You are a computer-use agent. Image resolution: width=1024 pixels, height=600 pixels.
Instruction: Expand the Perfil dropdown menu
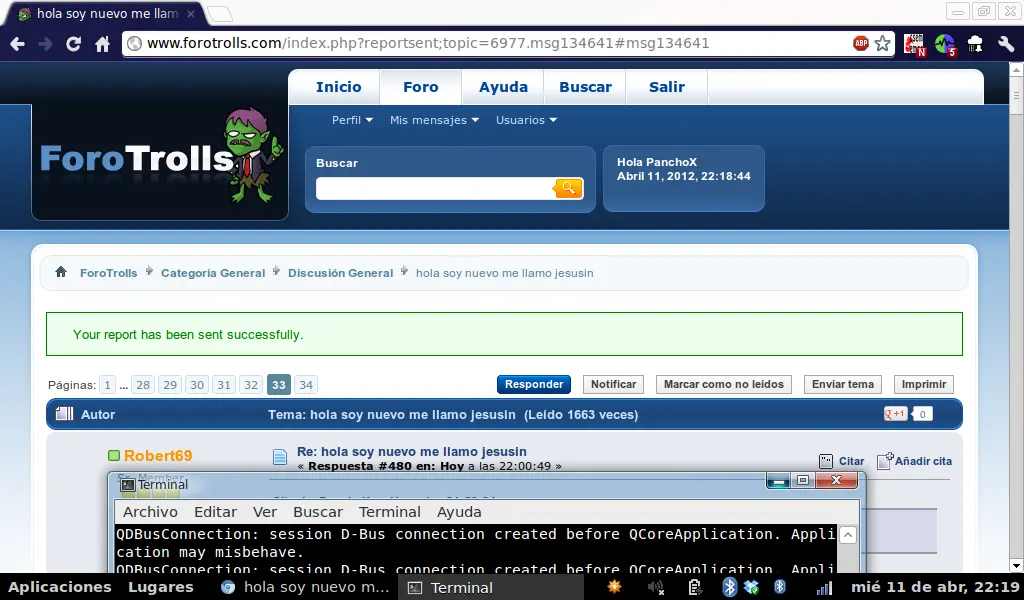(352, 120)
